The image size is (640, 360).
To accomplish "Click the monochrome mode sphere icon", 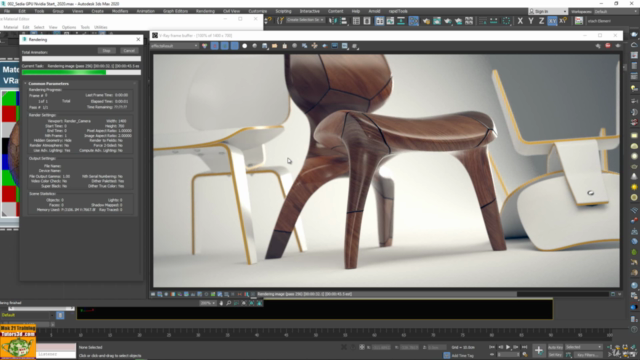I will point(255,46).
